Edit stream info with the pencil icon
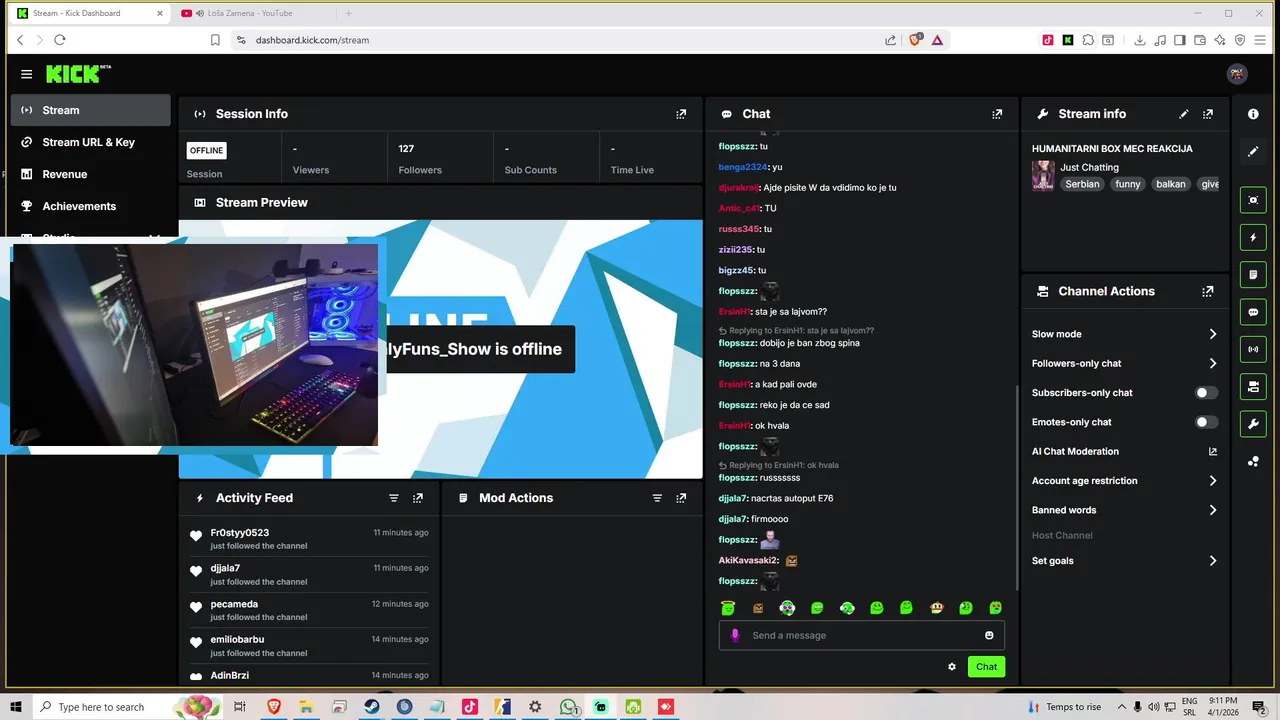1280x720 pixels. click(1184, 114)
